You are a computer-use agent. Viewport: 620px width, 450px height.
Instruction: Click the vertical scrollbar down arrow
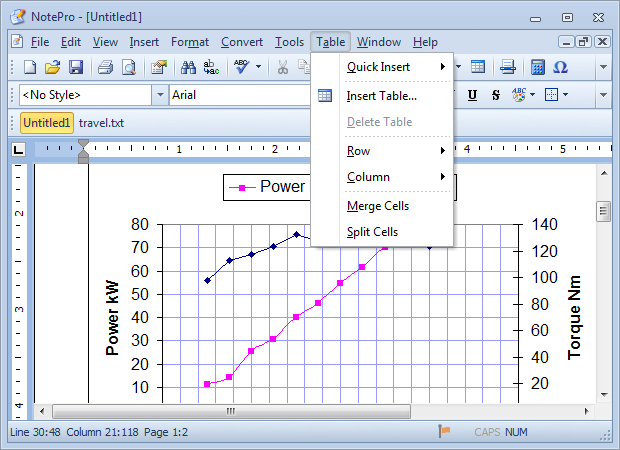604,394
